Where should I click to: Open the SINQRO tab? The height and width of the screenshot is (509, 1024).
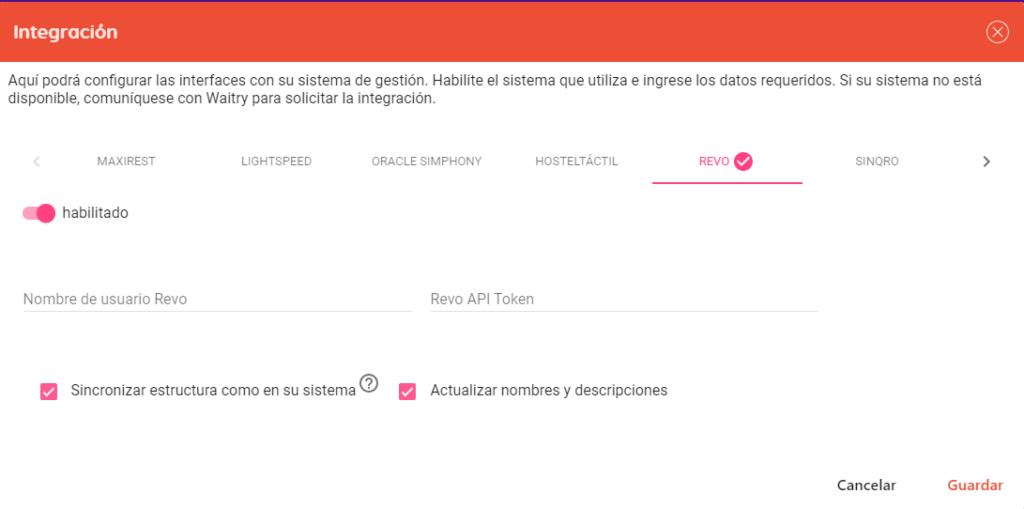[877, 161]
